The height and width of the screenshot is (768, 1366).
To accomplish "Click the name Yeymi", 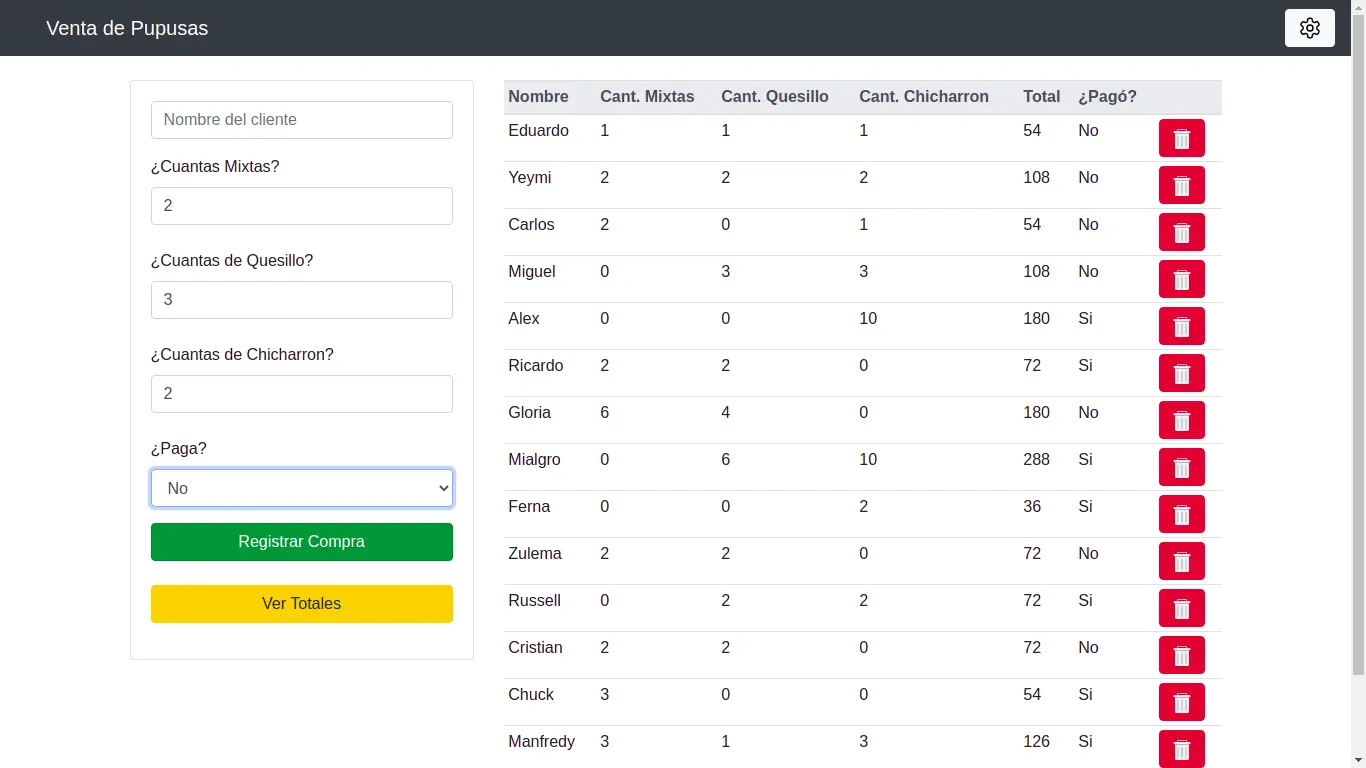I will 529,178.
